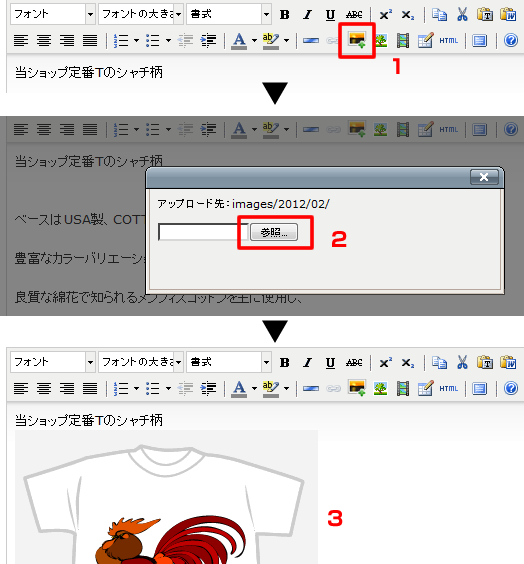524x564 pixels.
Task: Click the copy icon in the top editor toolbar
Action: click(439, 15)
